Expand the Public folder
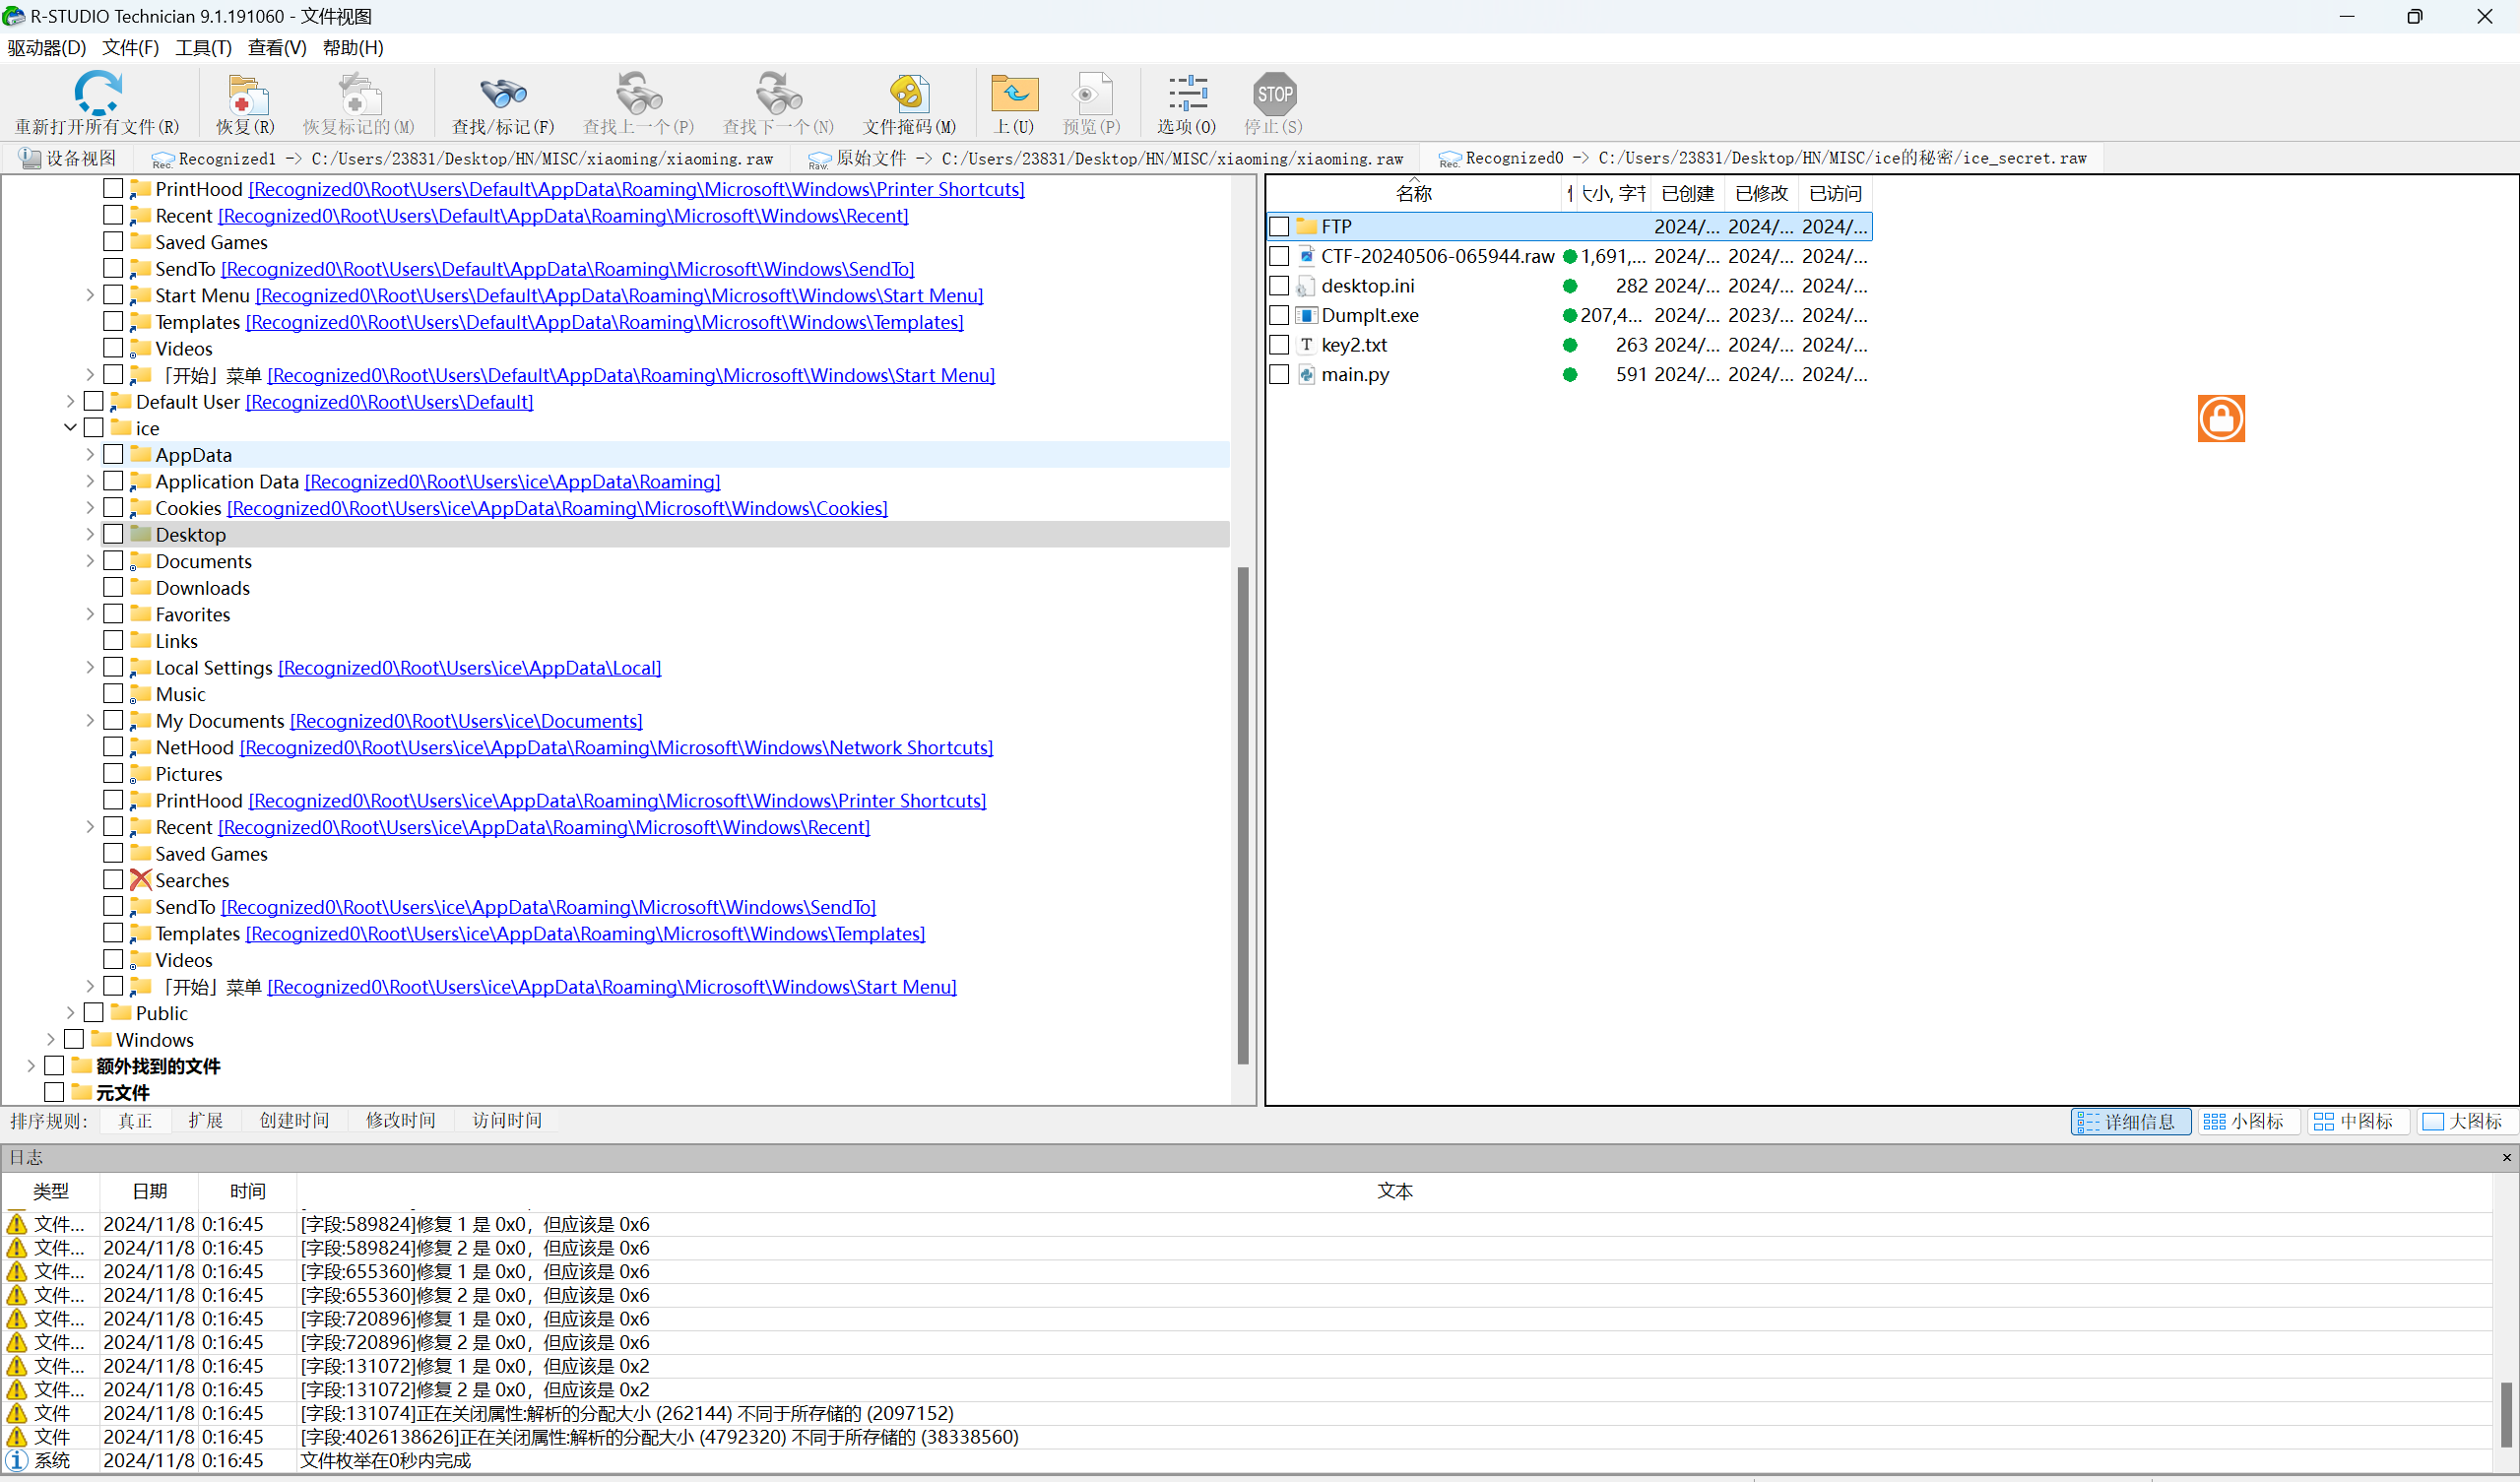 point(70,1013)
